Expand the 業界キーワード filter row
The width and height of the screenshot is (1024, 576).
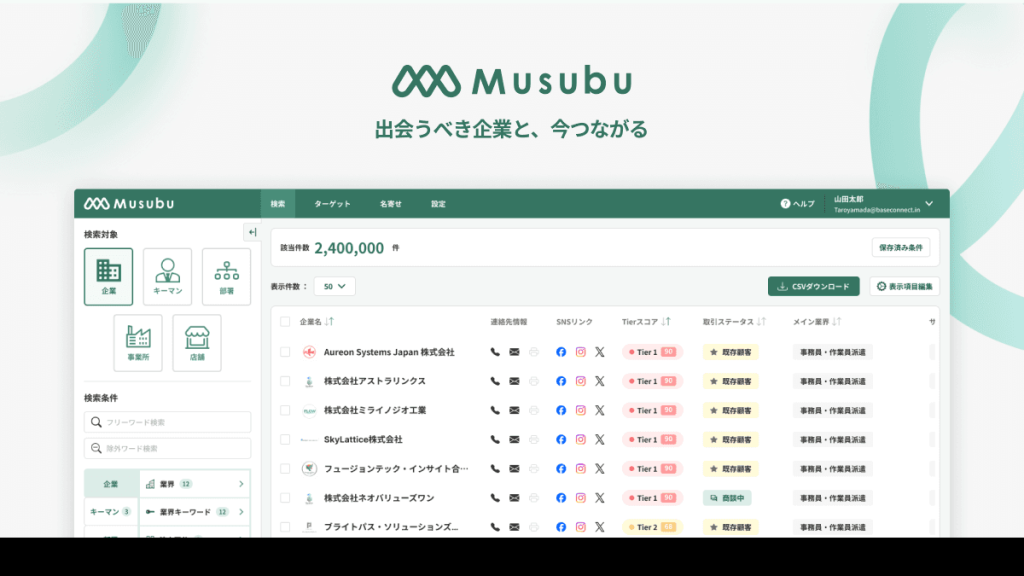click(195, 512)
